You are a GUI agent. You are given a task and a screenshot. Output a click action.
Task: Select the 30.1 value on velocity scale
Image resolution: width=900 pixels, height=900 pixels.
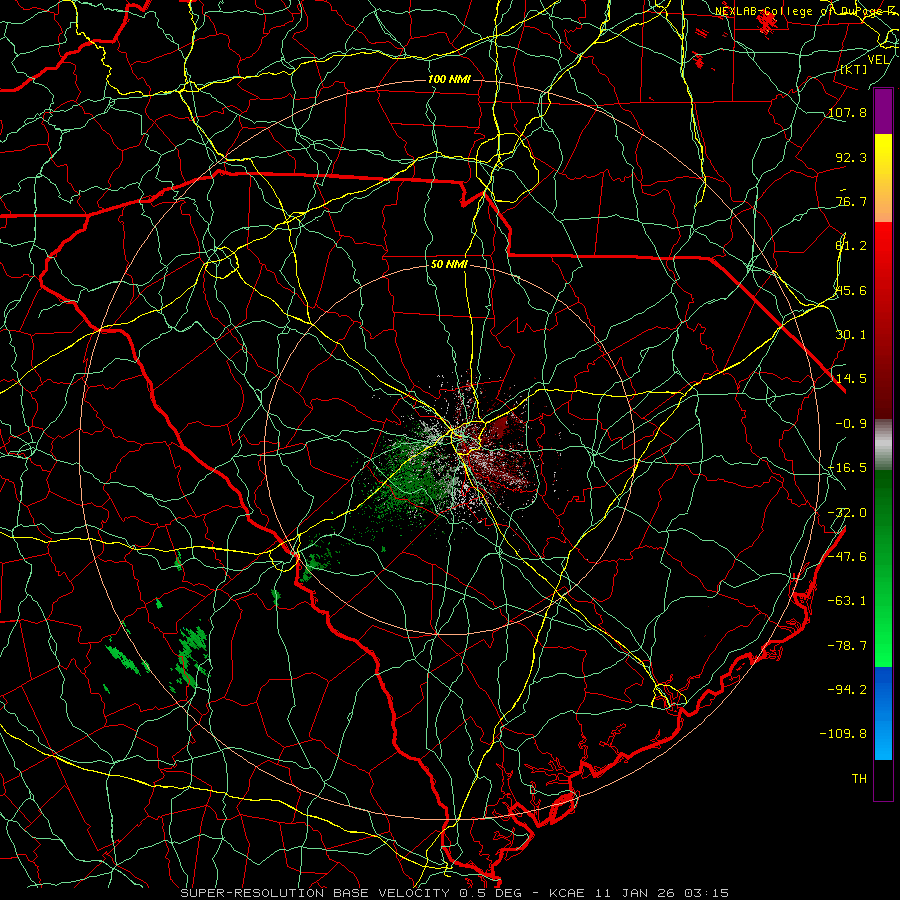(x=851, y=335)
